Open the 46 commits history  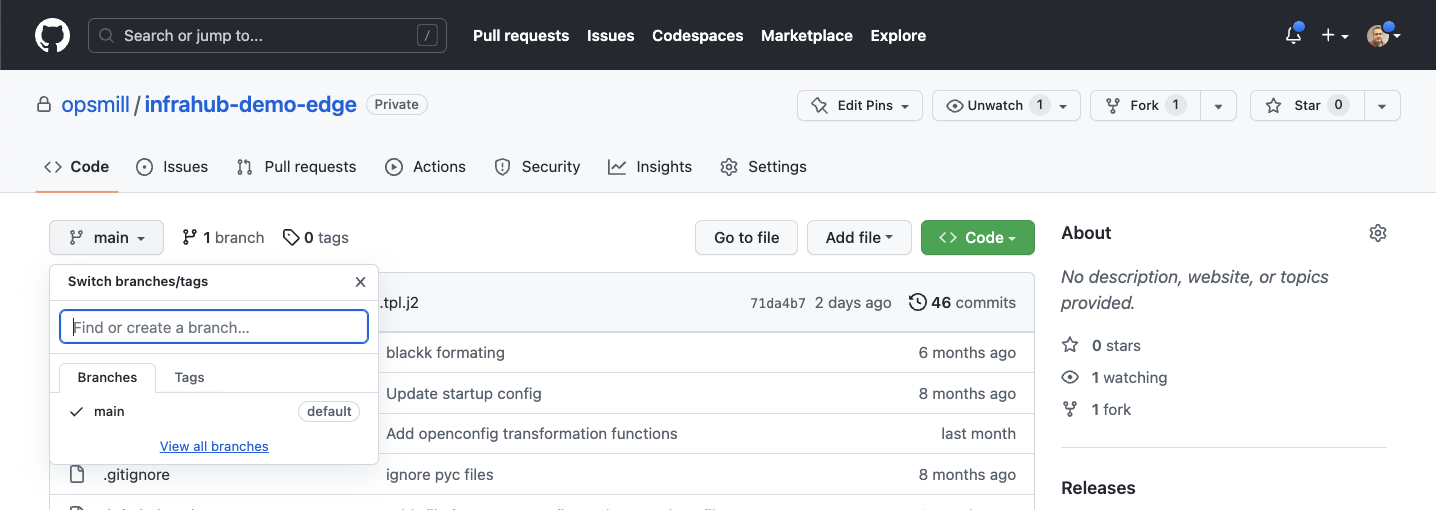962,302
